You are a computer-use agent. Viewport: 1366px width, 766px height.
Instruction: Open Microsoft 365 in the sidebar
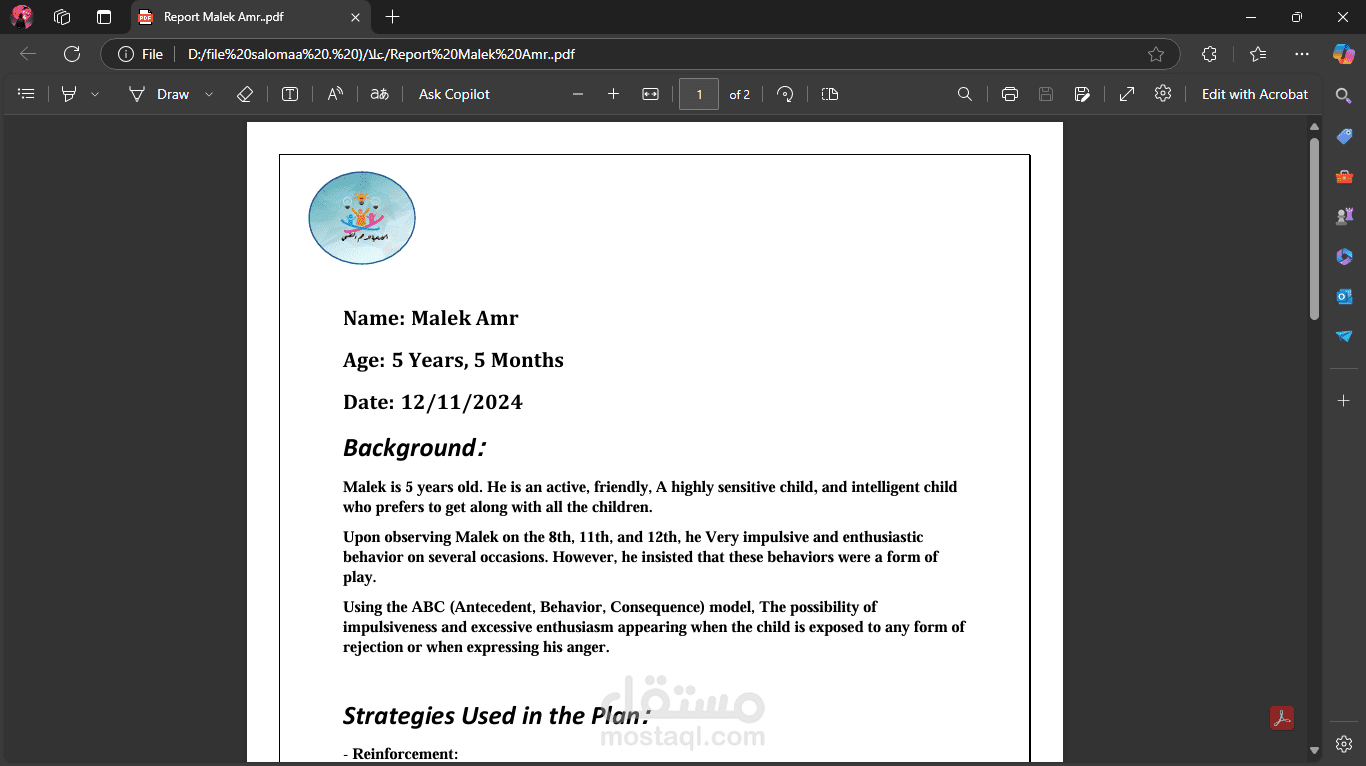[1344, 256]
